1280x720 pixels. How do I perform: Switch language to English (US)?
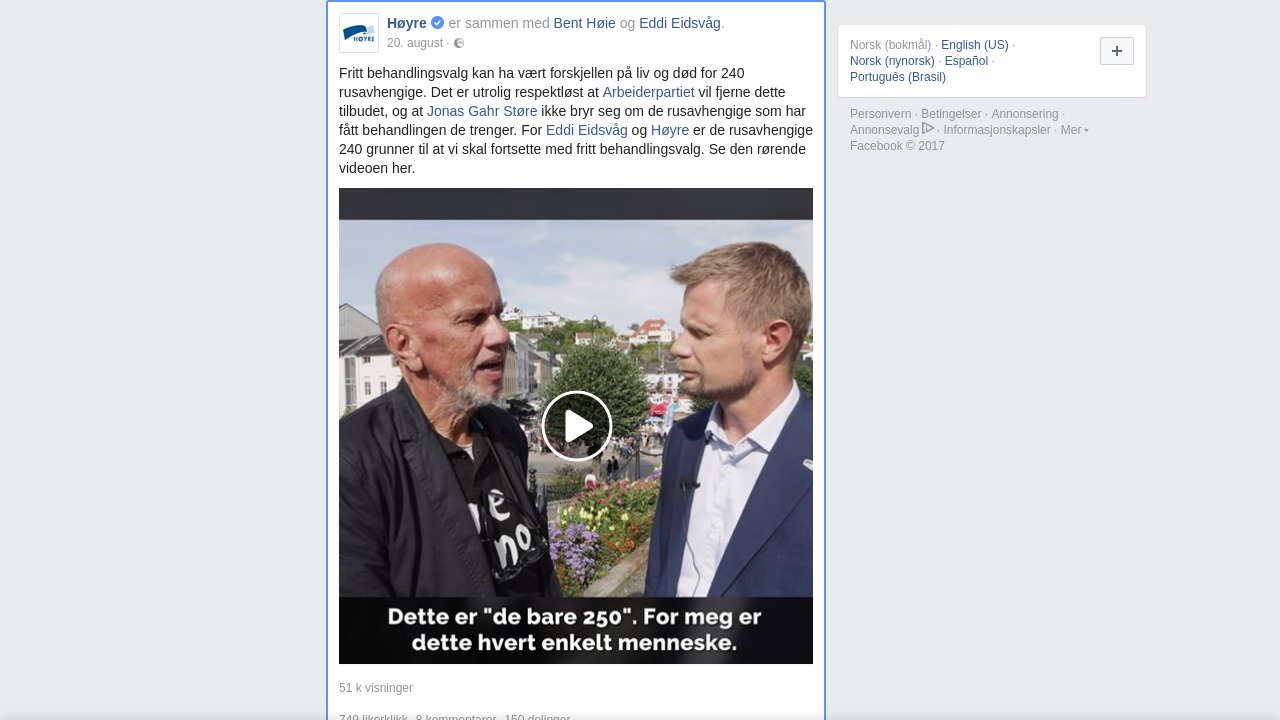point(975,45)
